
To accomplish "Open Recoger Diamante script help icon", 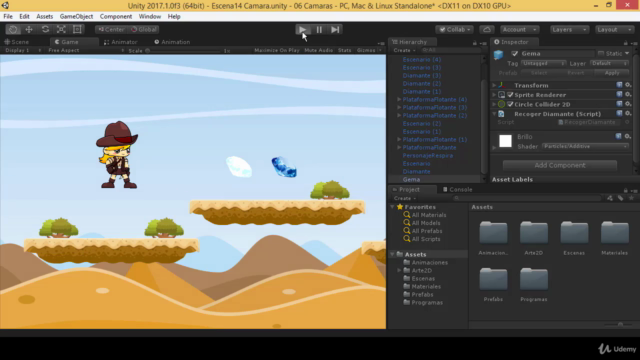I will pos(619,113).
